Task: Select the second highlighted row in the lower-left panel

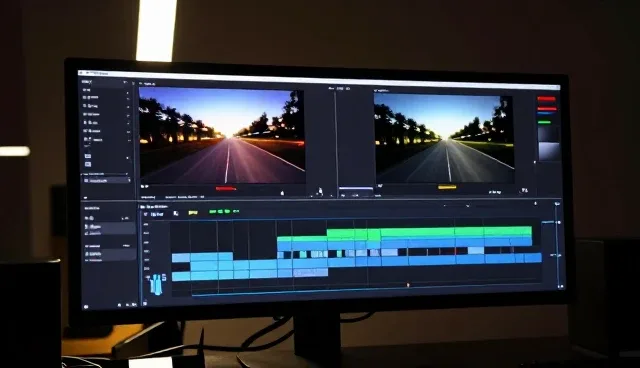Action: click(x=109, y=254)
